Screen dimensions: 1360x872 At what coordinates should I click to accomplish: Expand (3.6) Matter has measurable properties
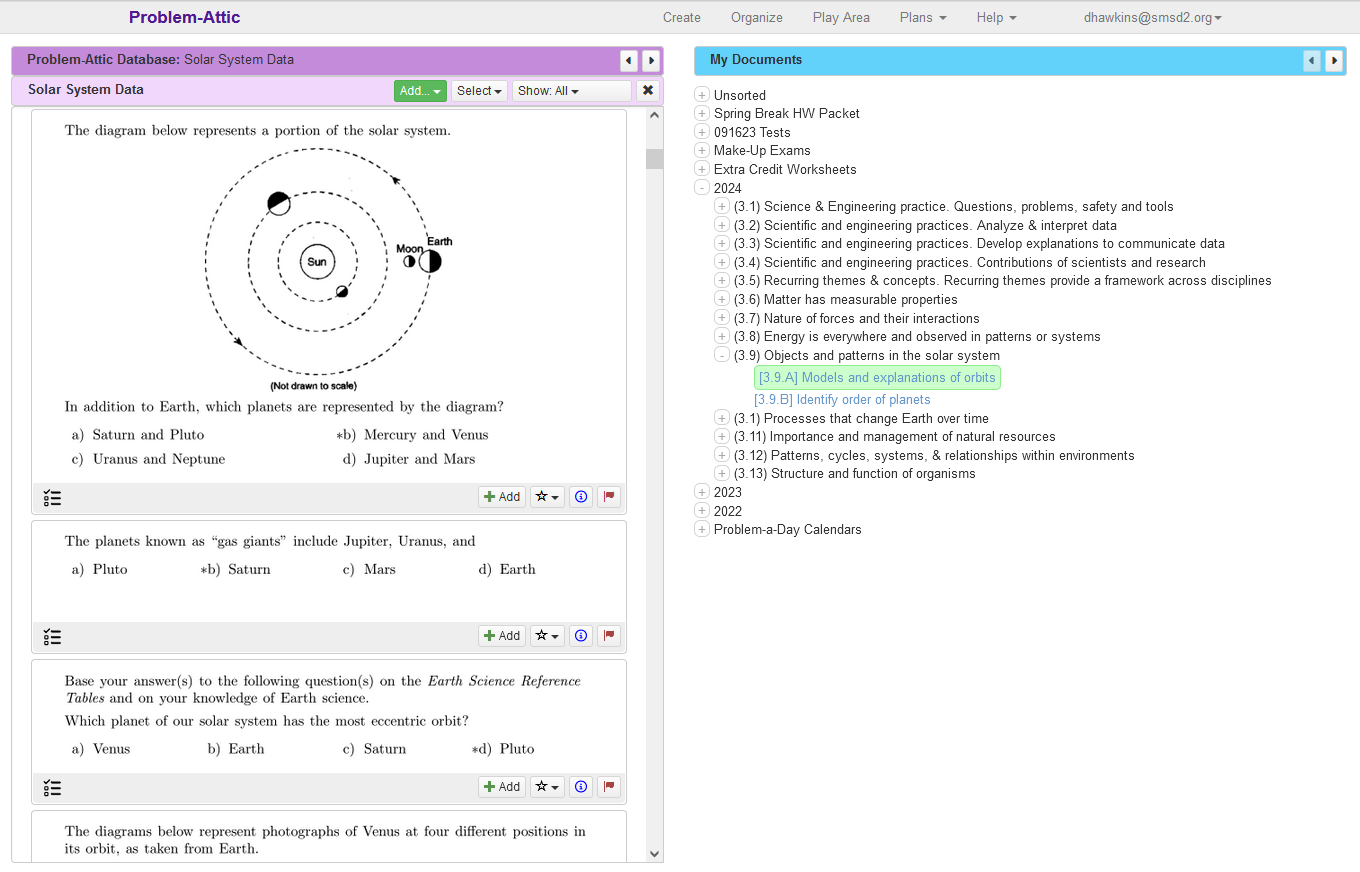click(722, 300)
